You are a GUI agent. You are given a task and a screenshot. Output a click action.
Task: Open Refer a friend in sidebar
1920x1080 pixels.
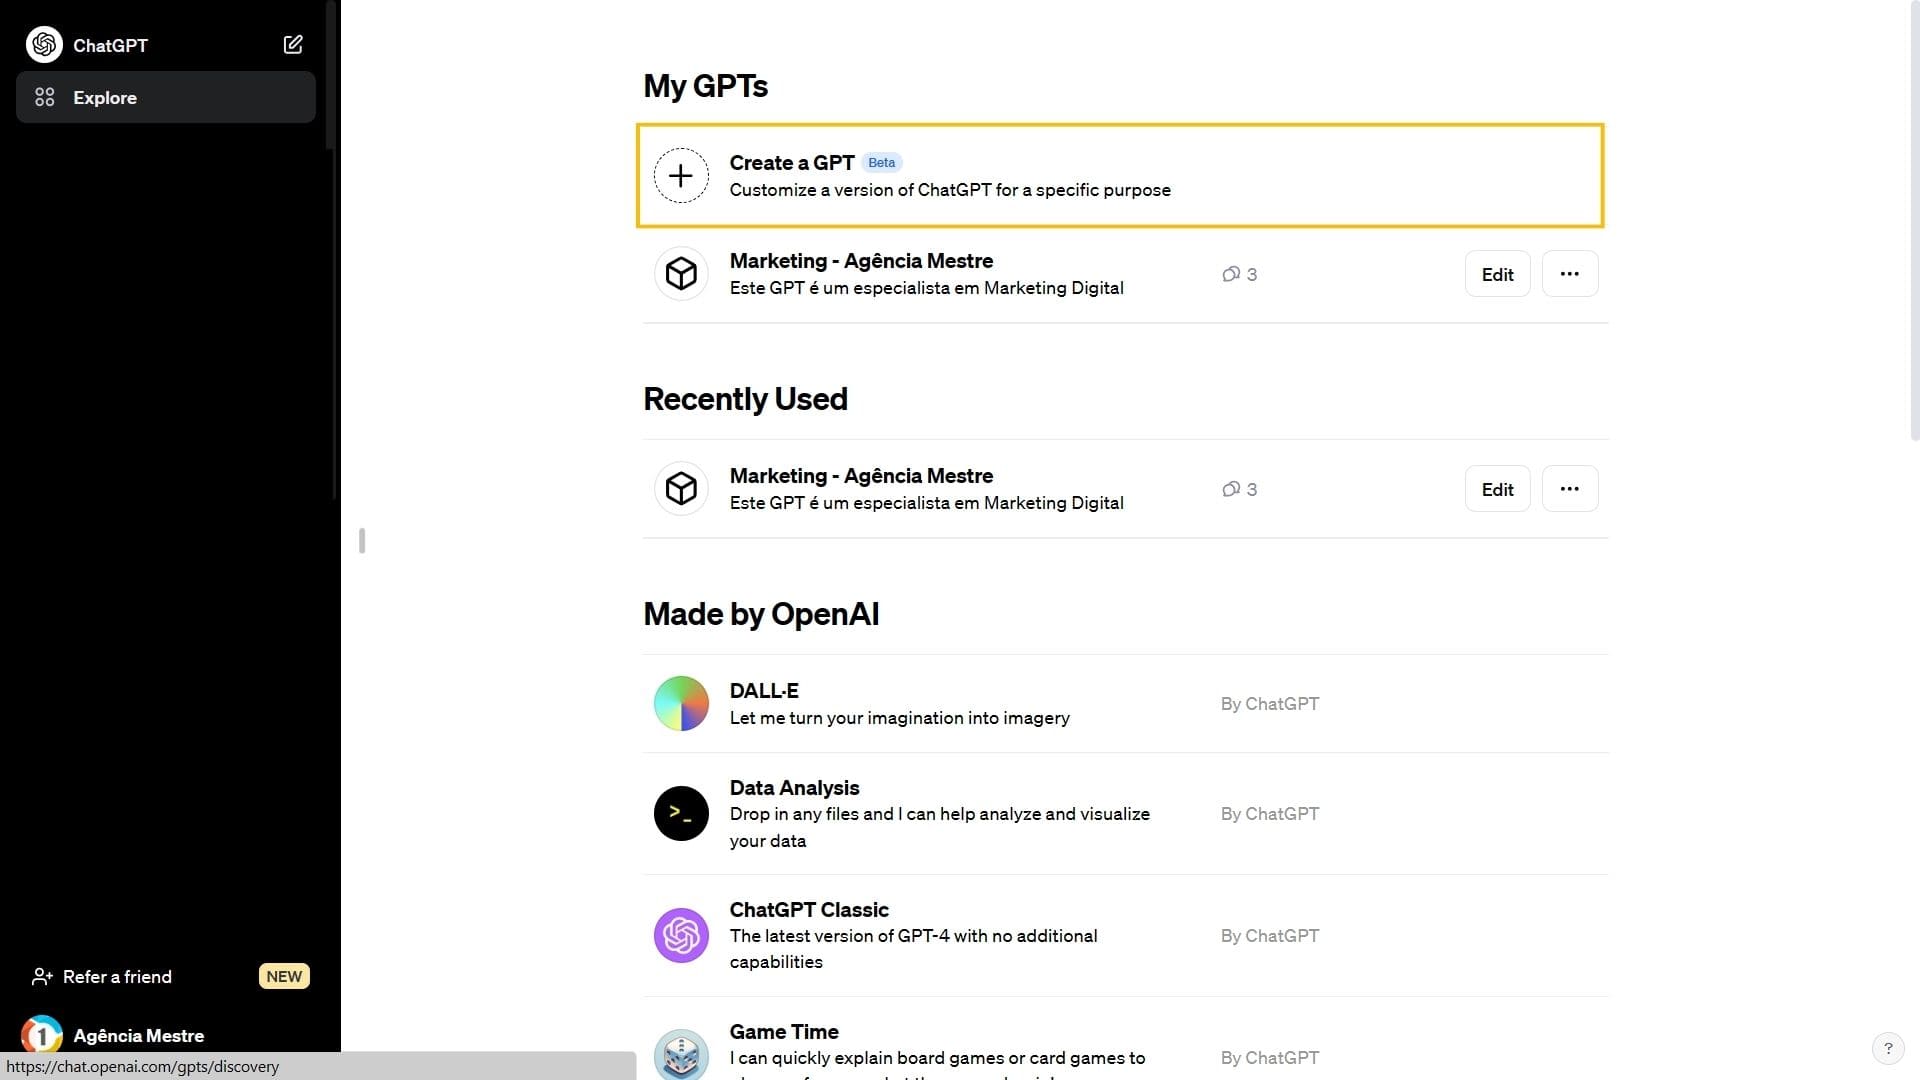[x=117, y=977]
